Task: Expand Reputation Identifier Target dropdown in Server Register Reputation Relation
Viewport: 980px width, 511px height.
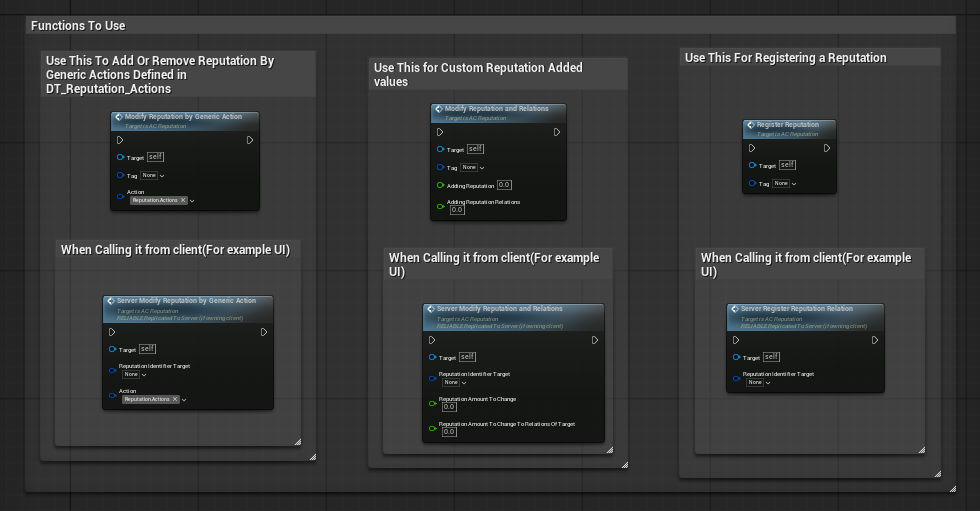Action: 756,382
